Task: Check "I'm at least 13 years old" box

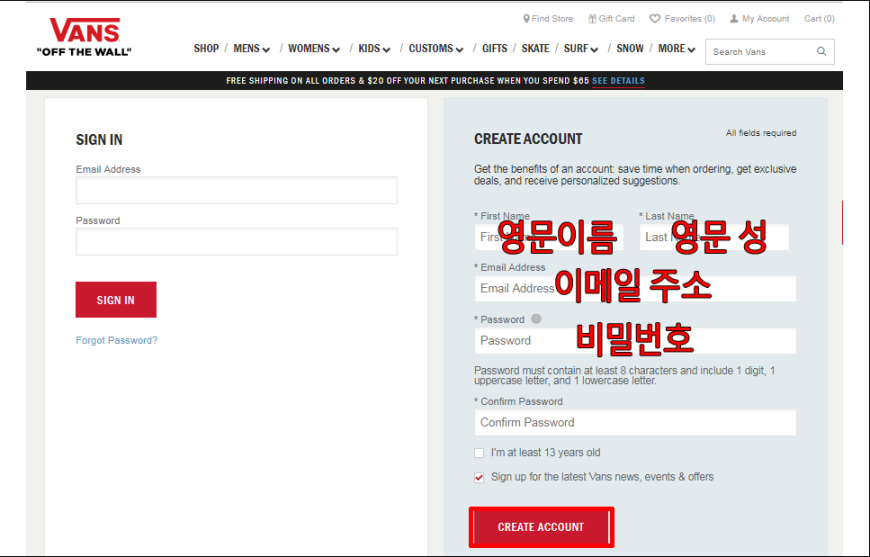Action: tap(479, 453)
